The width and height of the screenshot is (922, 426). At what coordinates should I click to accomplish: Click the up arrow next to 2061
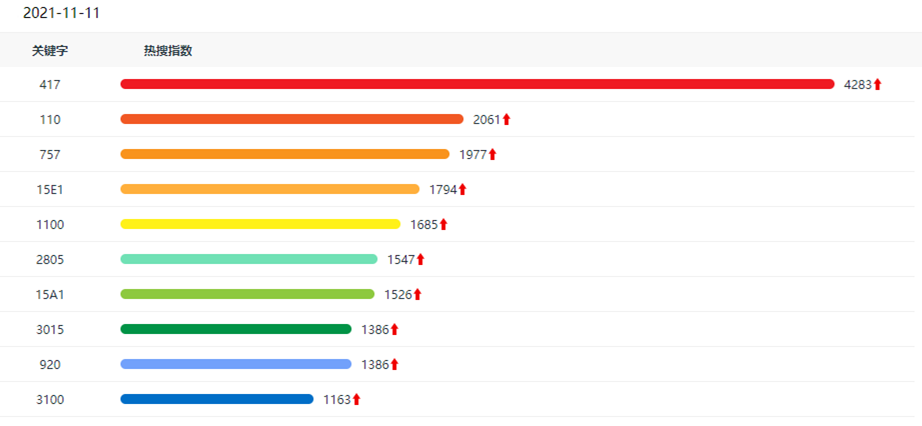[x=506, y=119]
